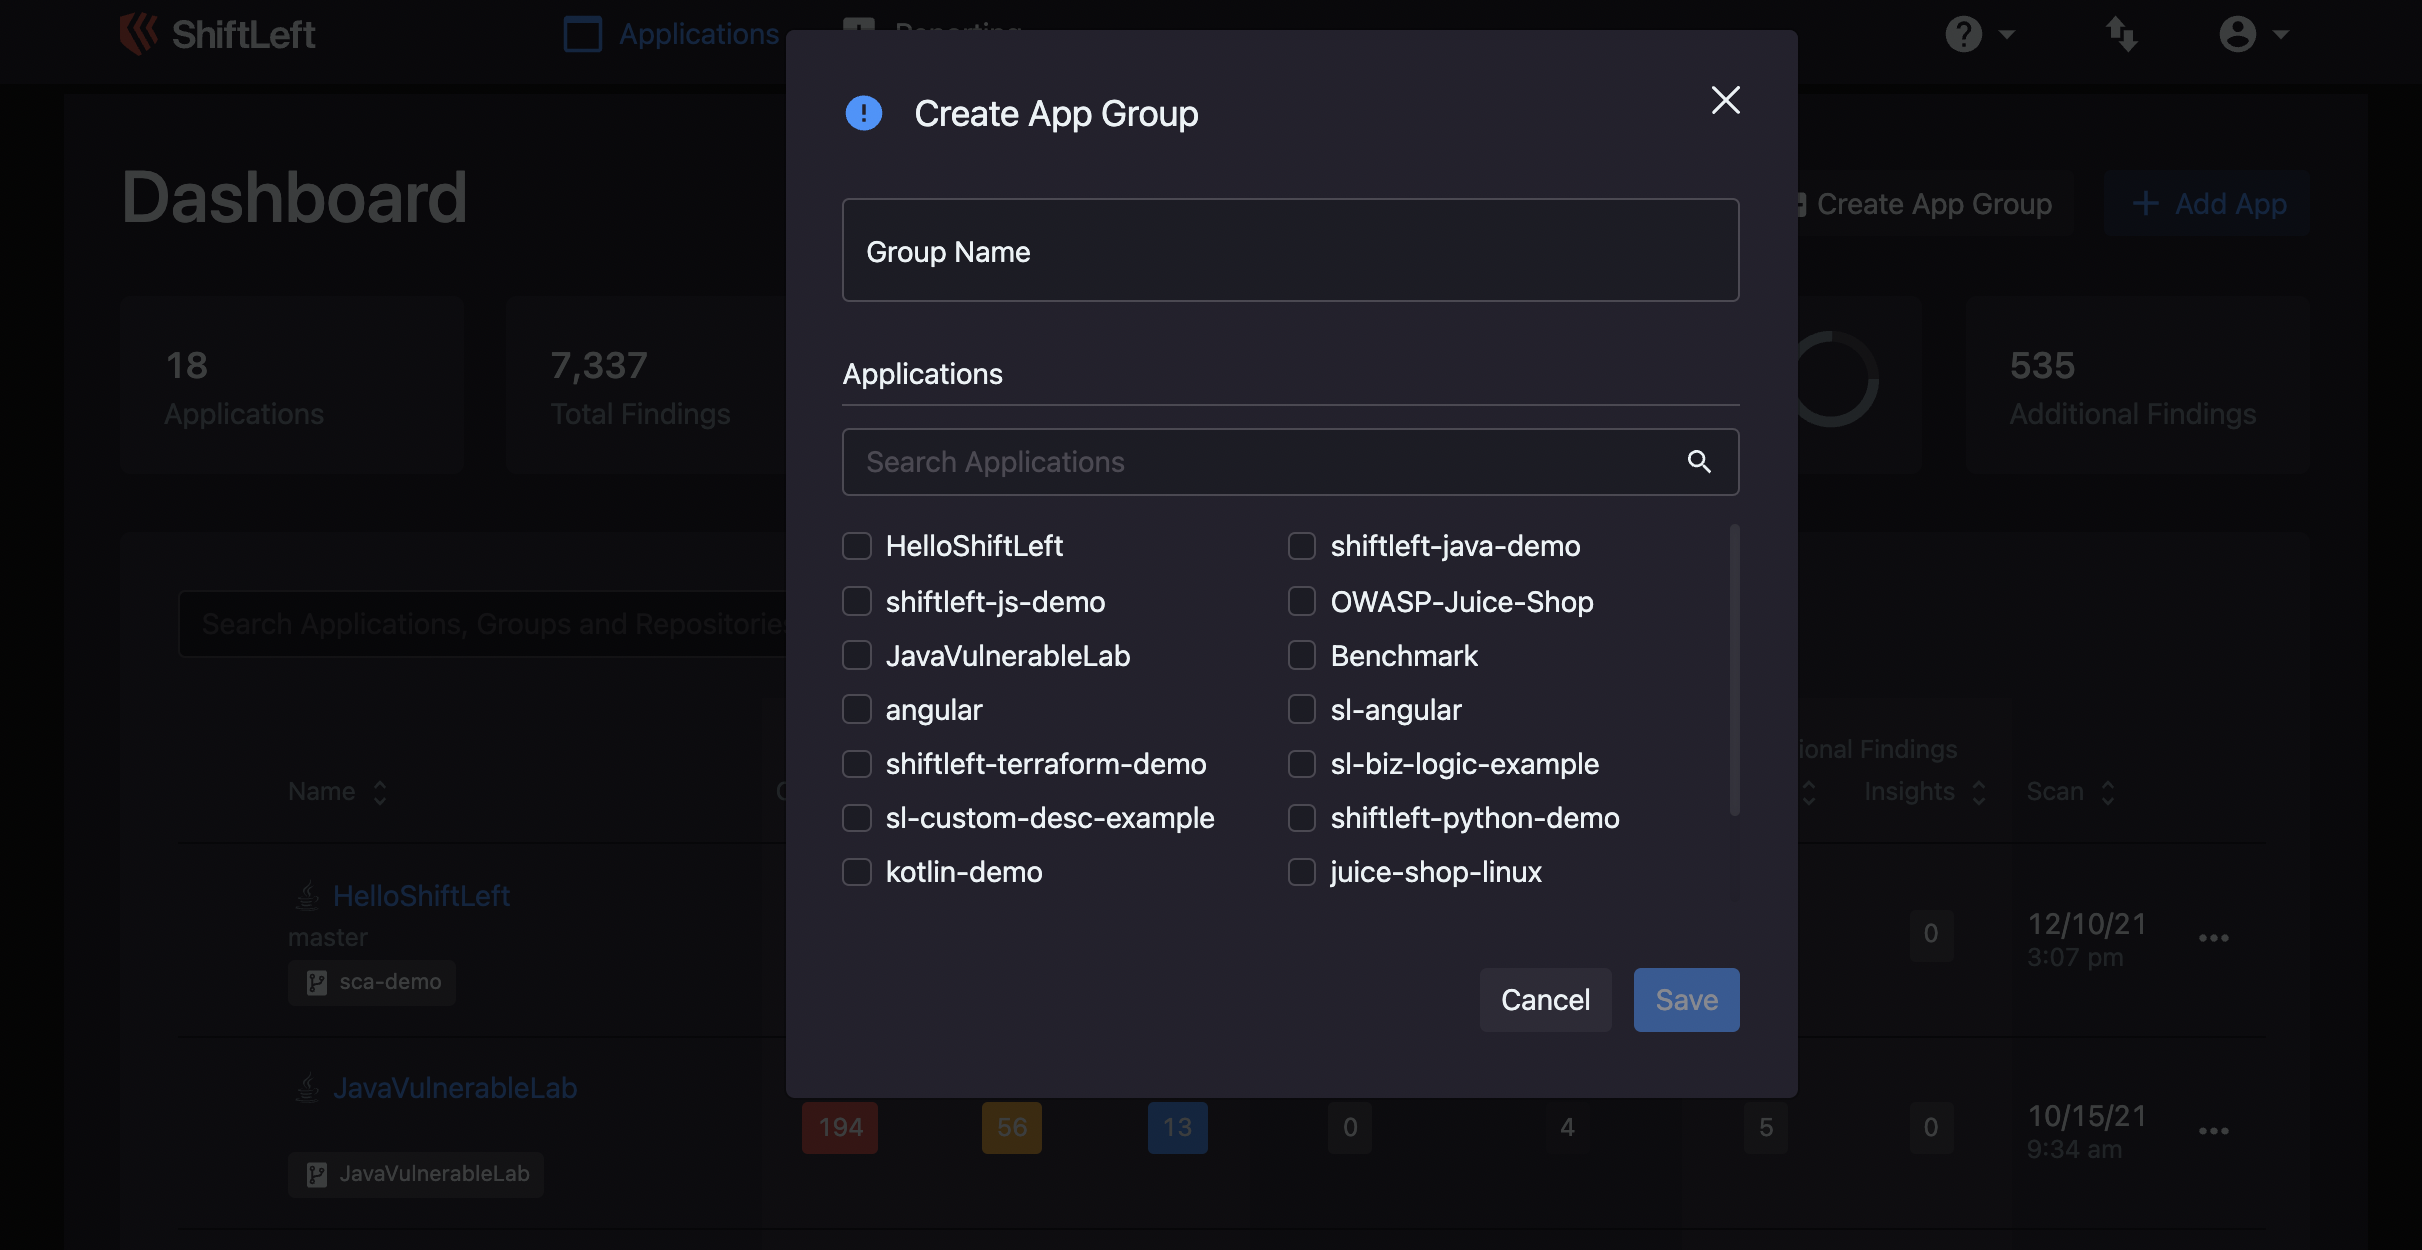The width and height of the screenshot is (2422, 1250).
Task: Click the Applications section heading in dialog
Action: (922, 374)
